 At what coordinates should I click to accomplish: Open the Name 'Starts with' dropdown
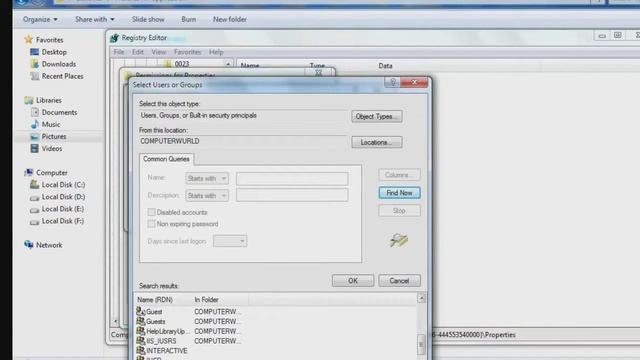(x=207, y=178)
